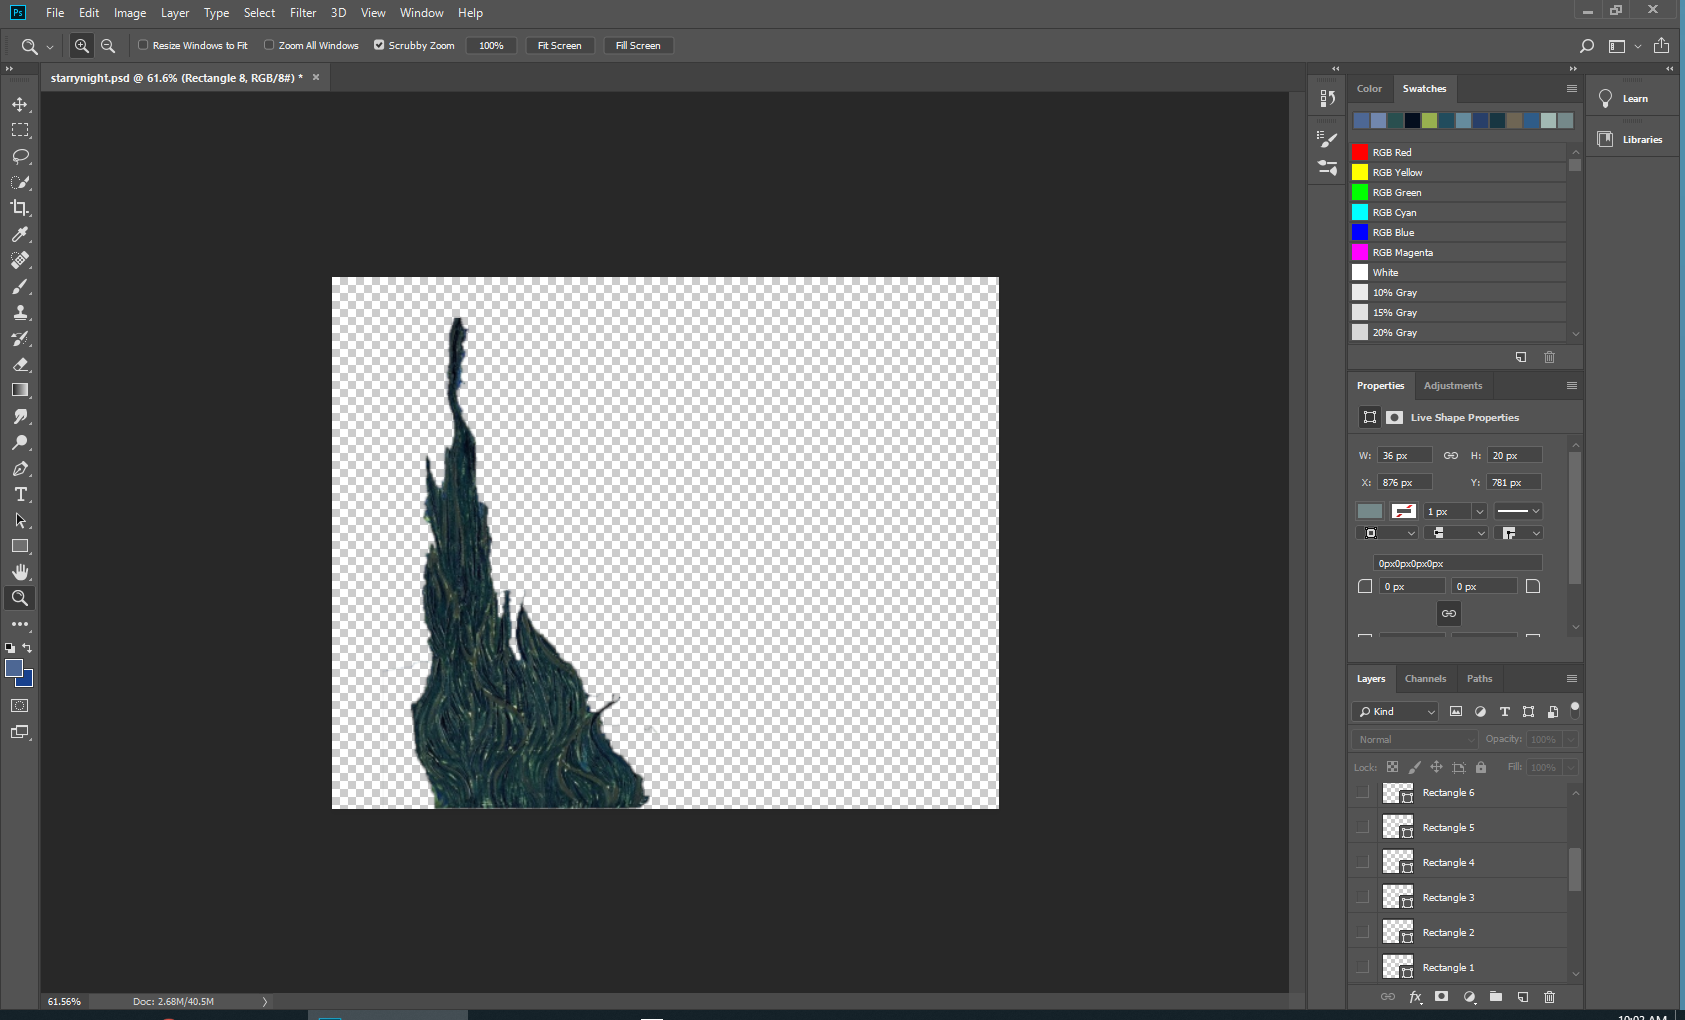
Task: Switch to the Adjustments tab
Action: pos(1453,386)
